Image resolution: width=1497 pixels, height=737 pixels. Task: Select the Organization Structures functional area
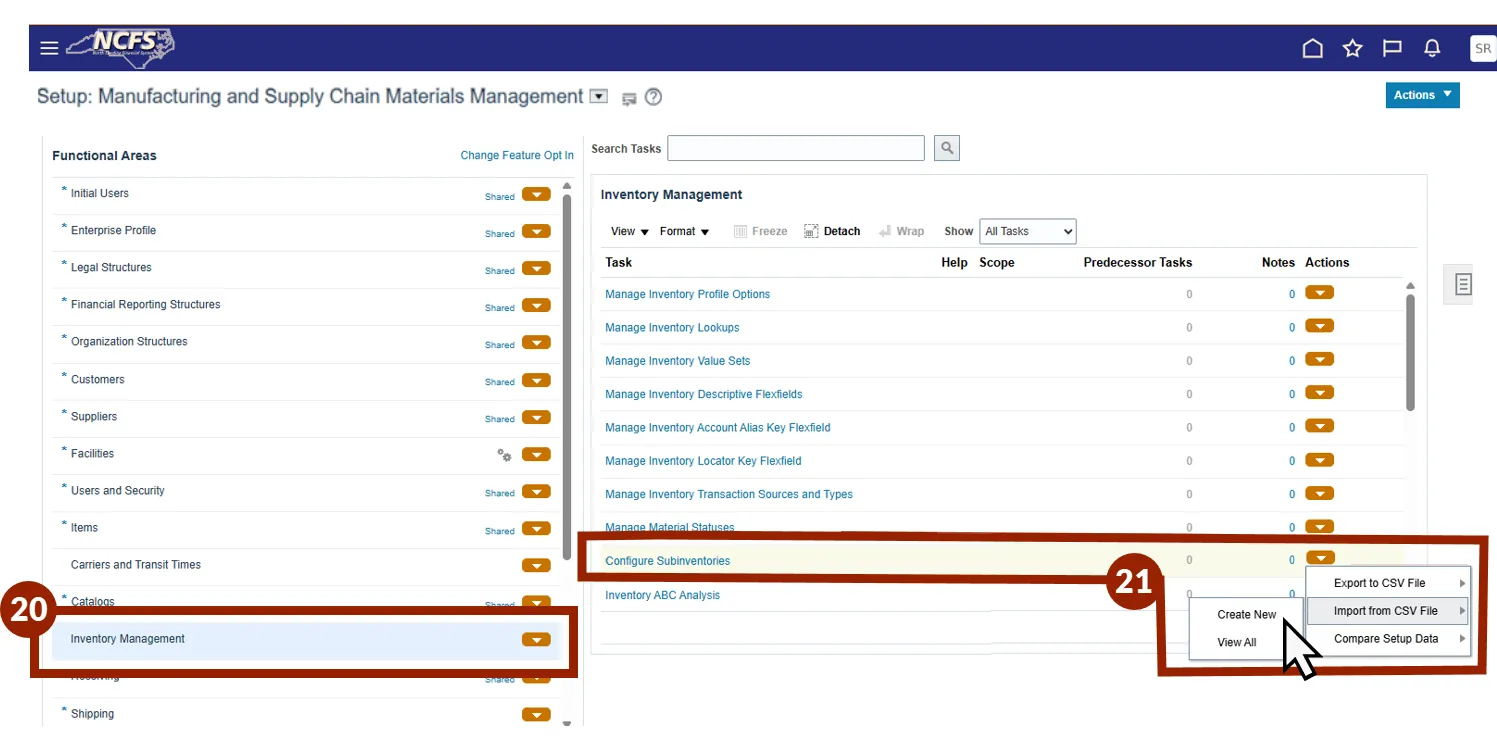[129, 342]
